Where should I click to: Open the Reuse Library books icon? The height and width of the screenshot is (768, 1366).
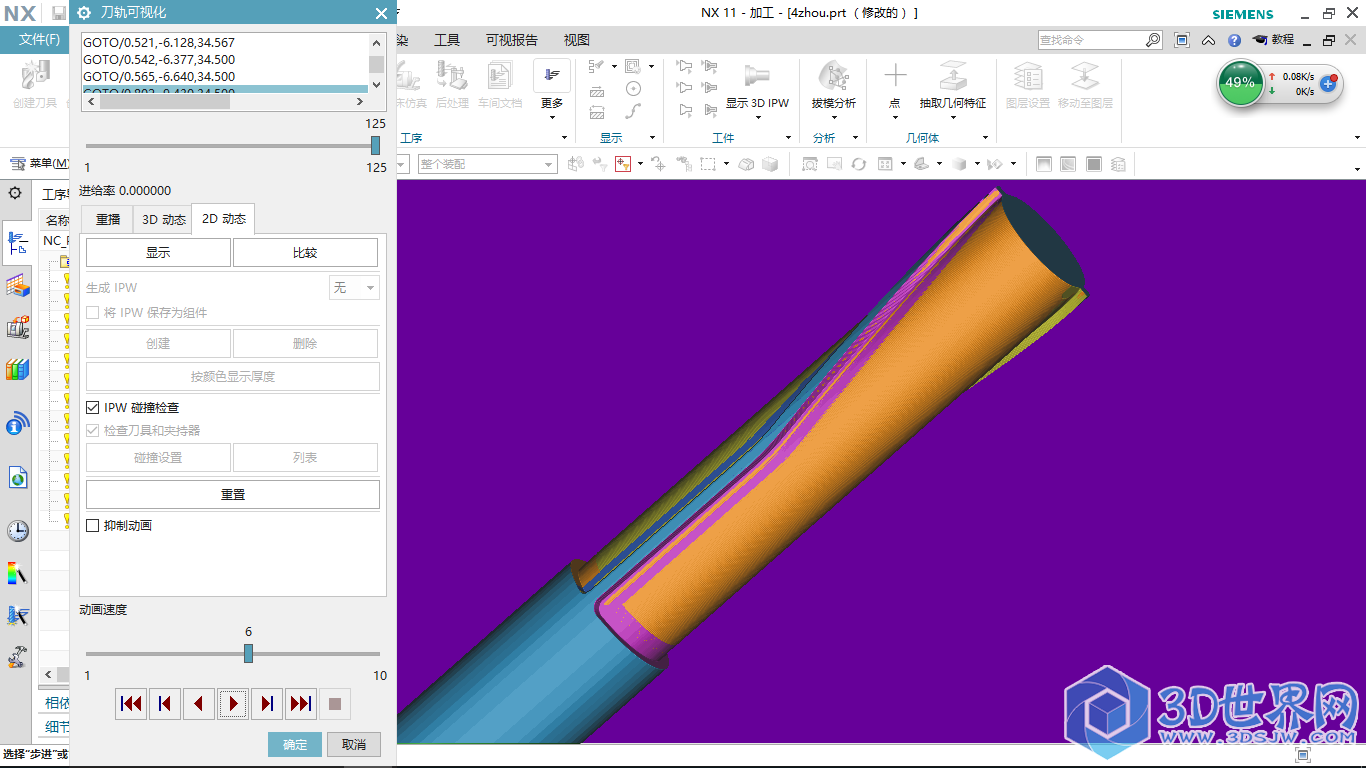pyautogui.click(x=17, y=370)
